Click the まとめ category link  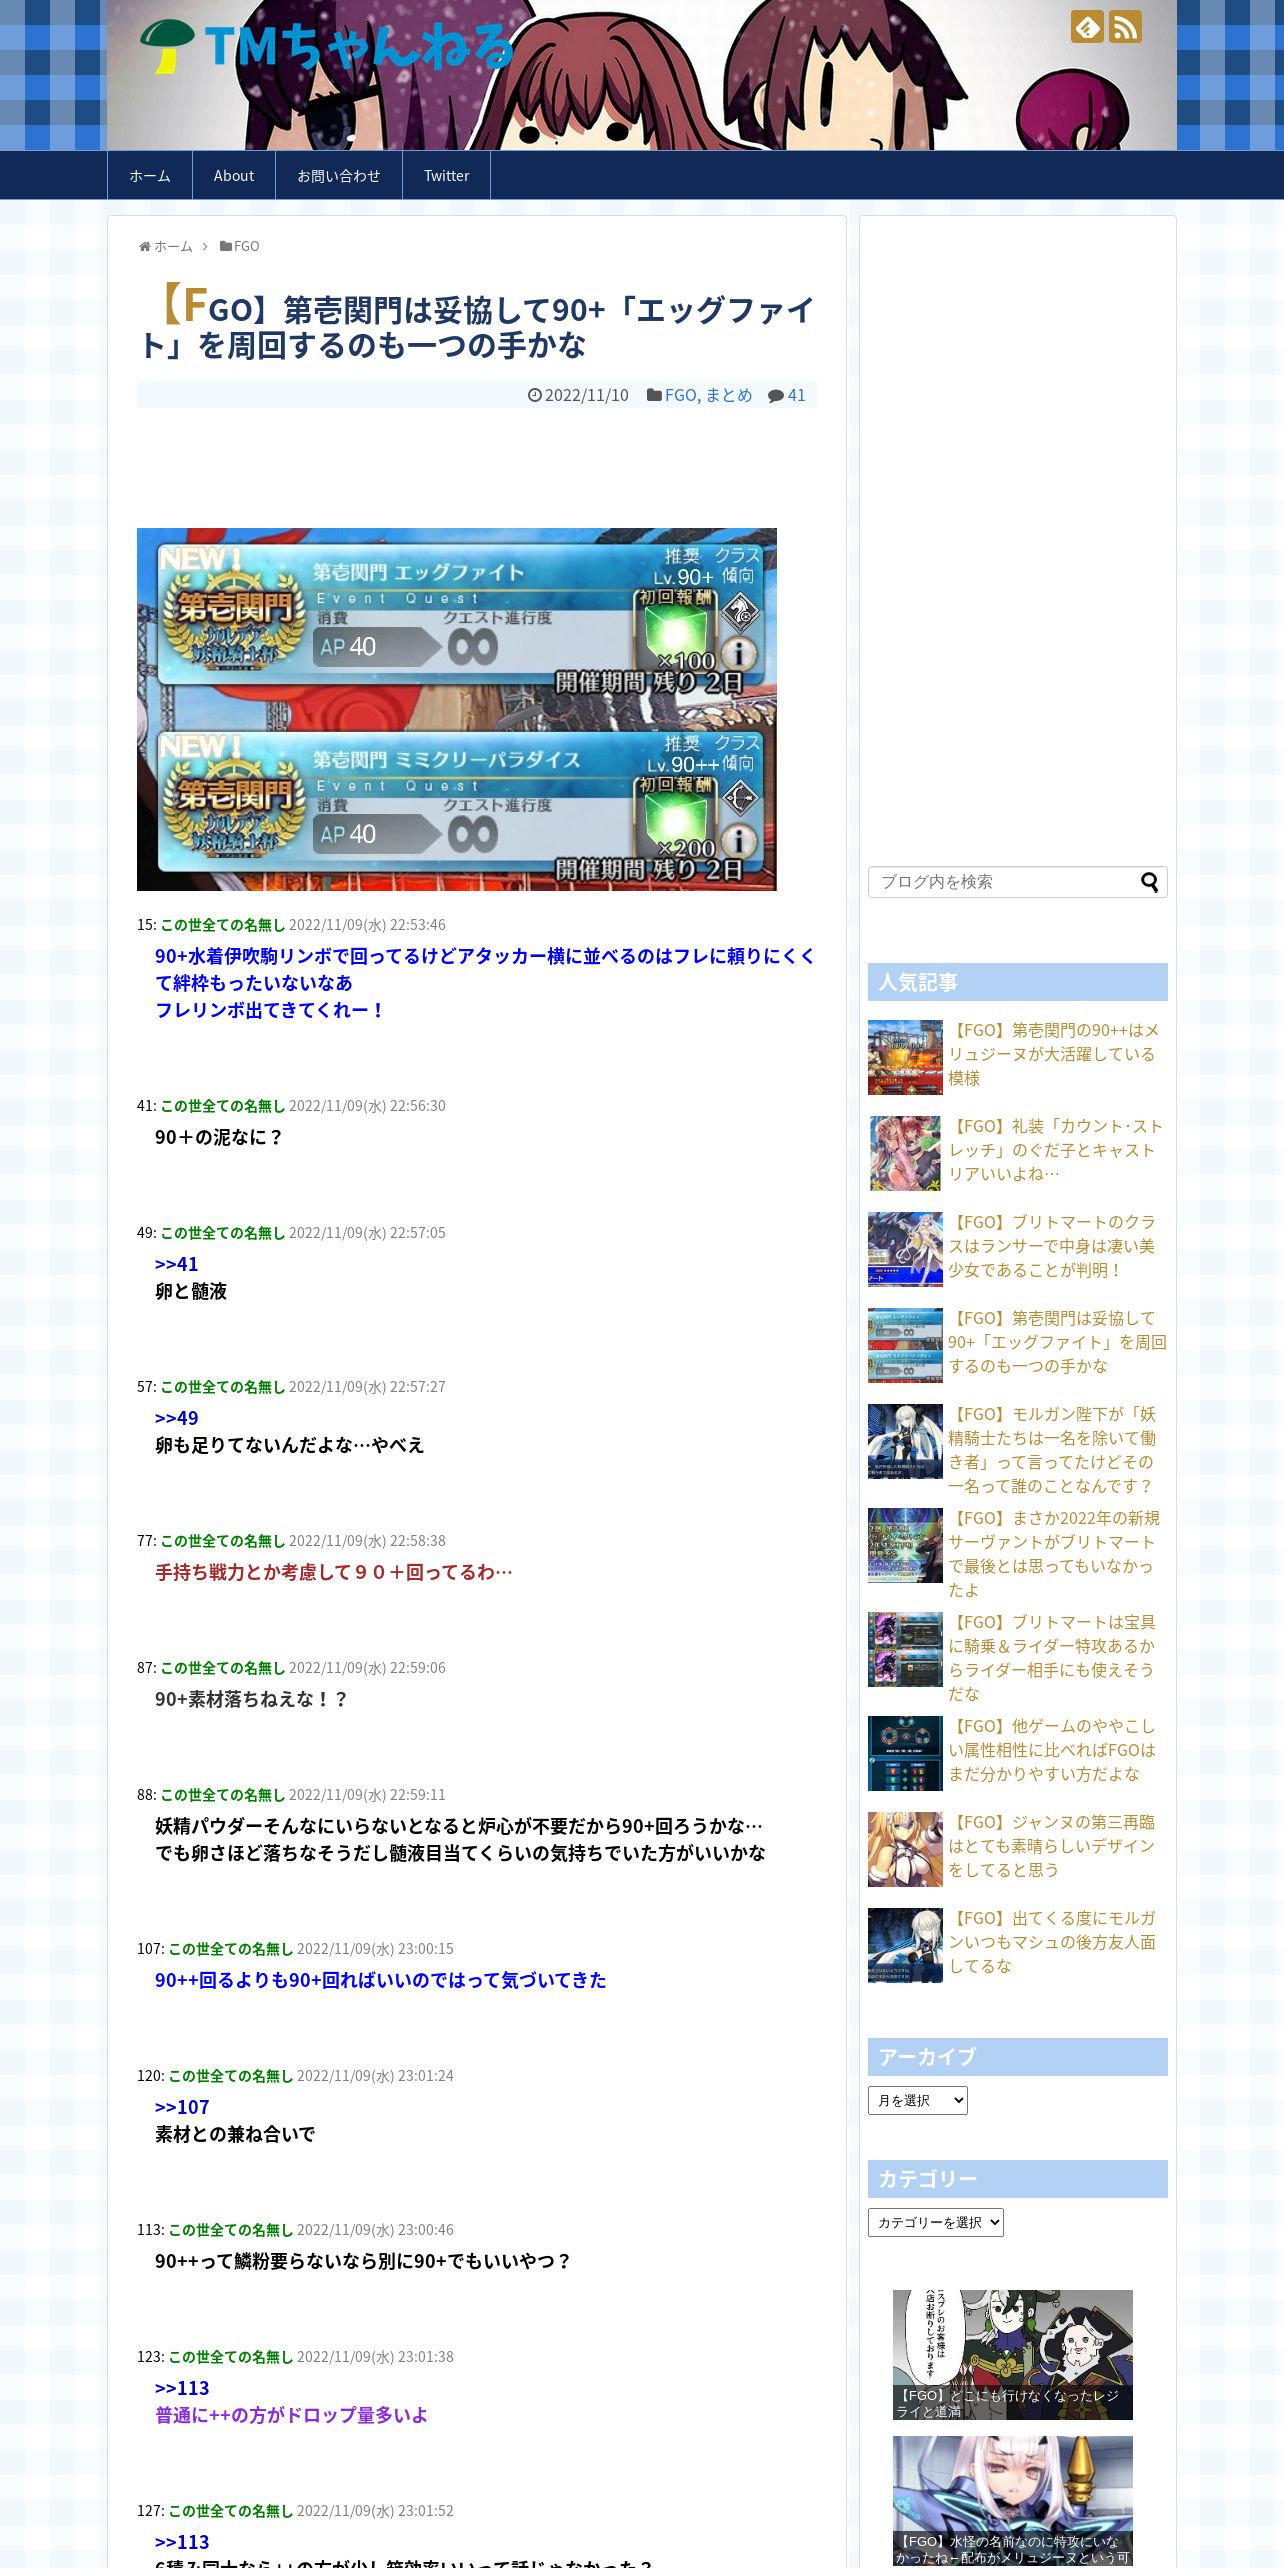[729, 395]
